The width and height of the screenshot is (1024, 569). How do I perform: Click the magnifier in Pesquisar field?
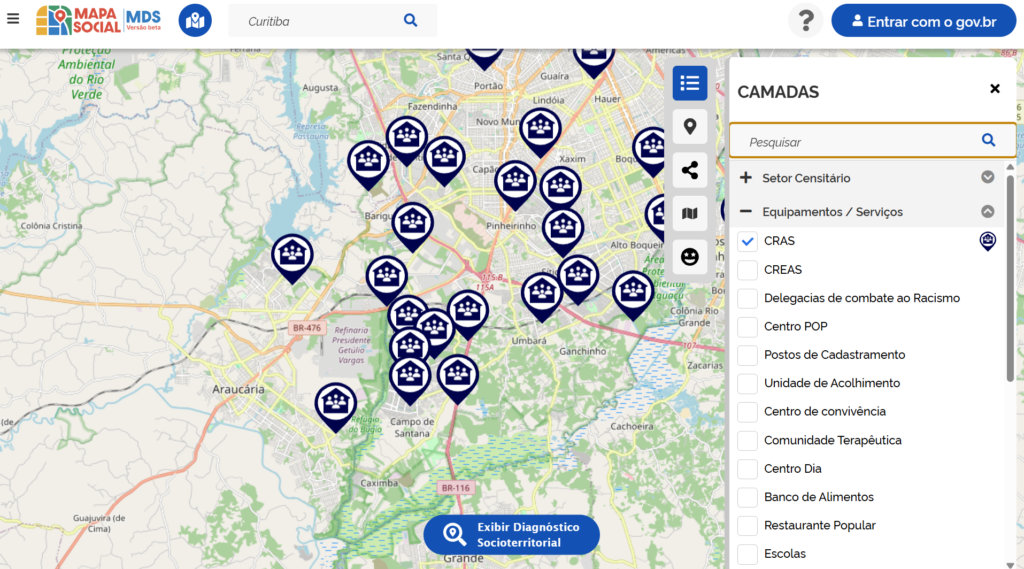(988, 140)
